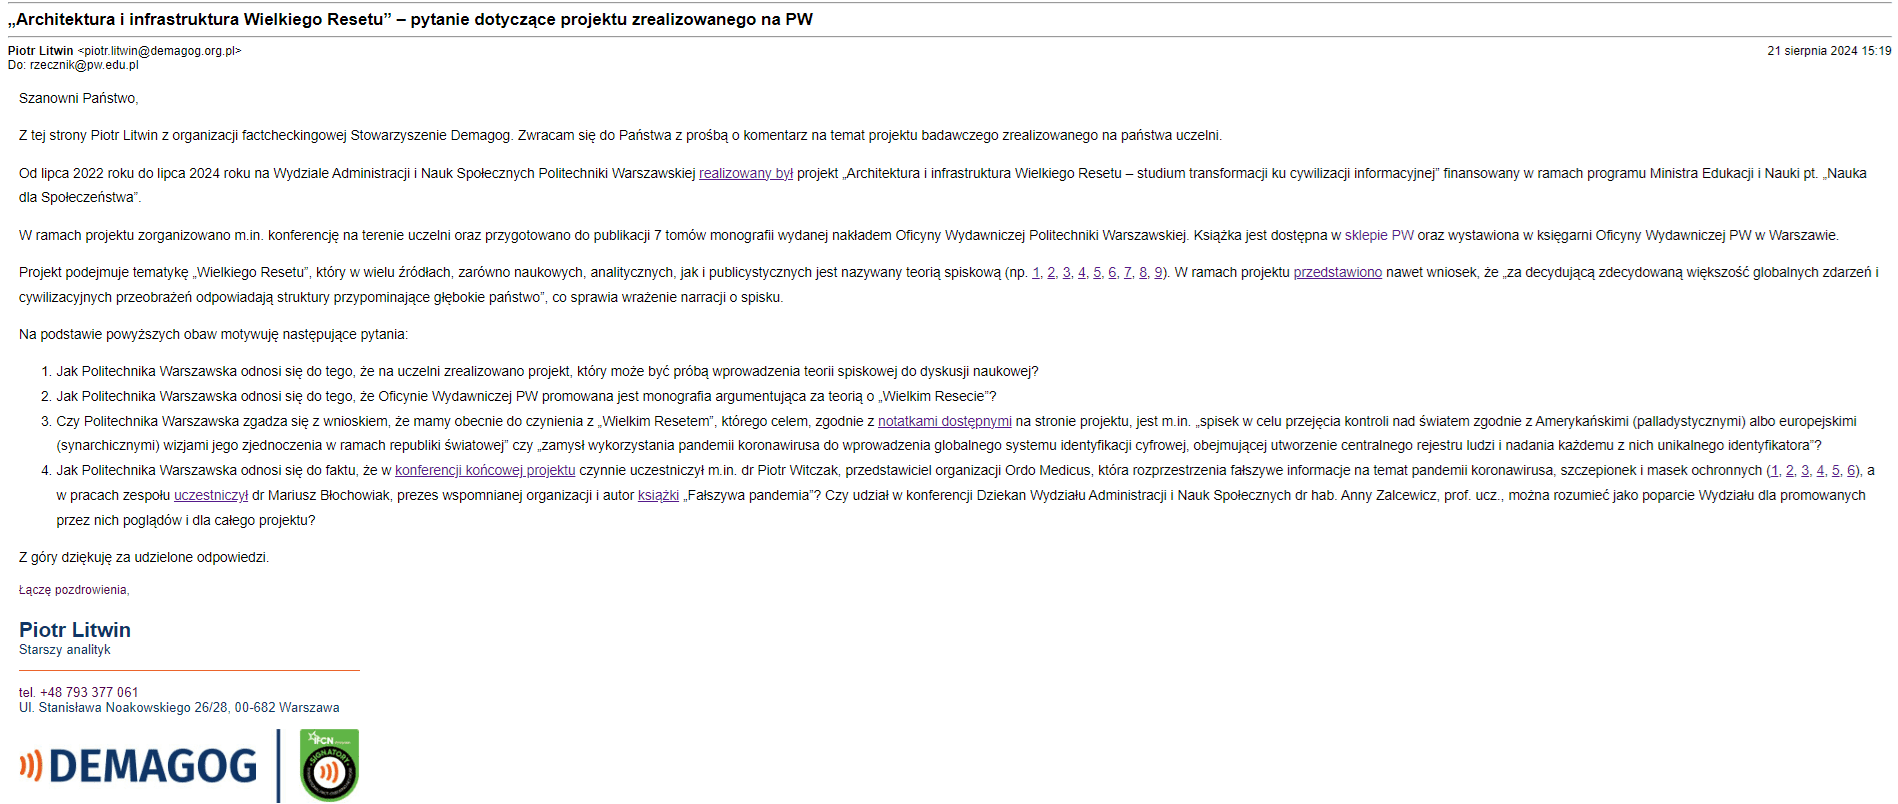Follow the "przedstawiono" link

(1338, 272)
